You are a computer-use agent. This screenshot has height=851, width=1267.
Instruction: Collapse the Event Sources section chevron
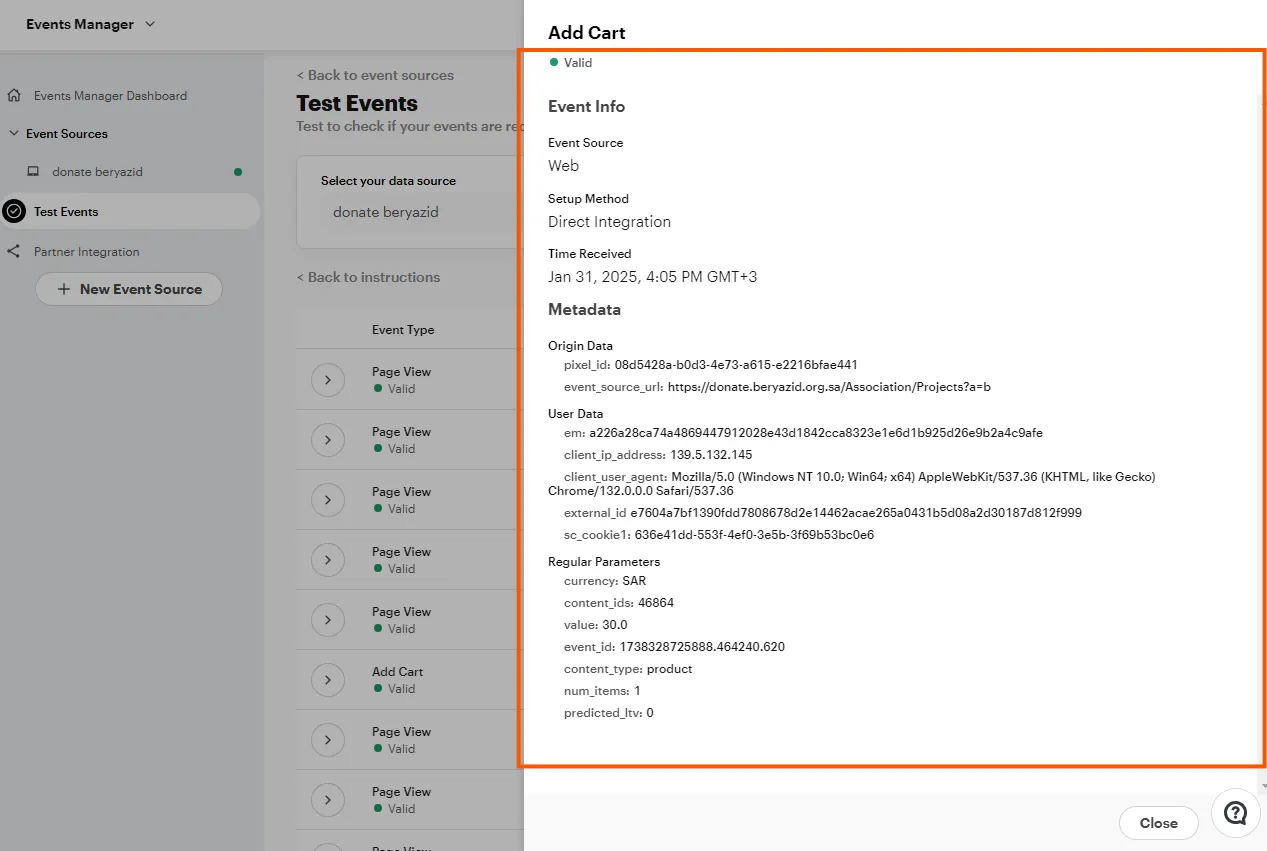tap(14, 133)
